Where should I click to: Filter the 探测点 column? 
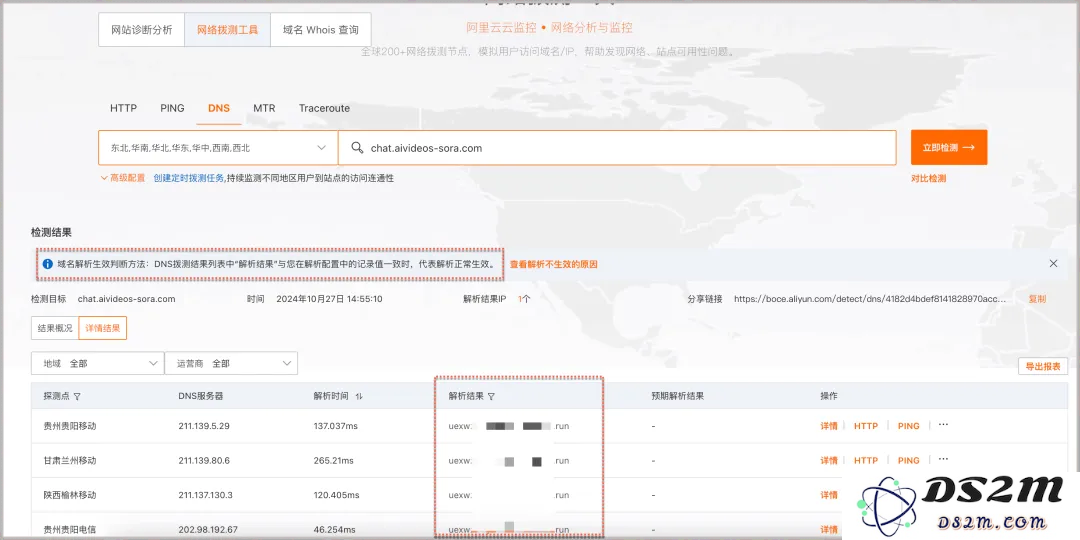[x=77, y=397]
